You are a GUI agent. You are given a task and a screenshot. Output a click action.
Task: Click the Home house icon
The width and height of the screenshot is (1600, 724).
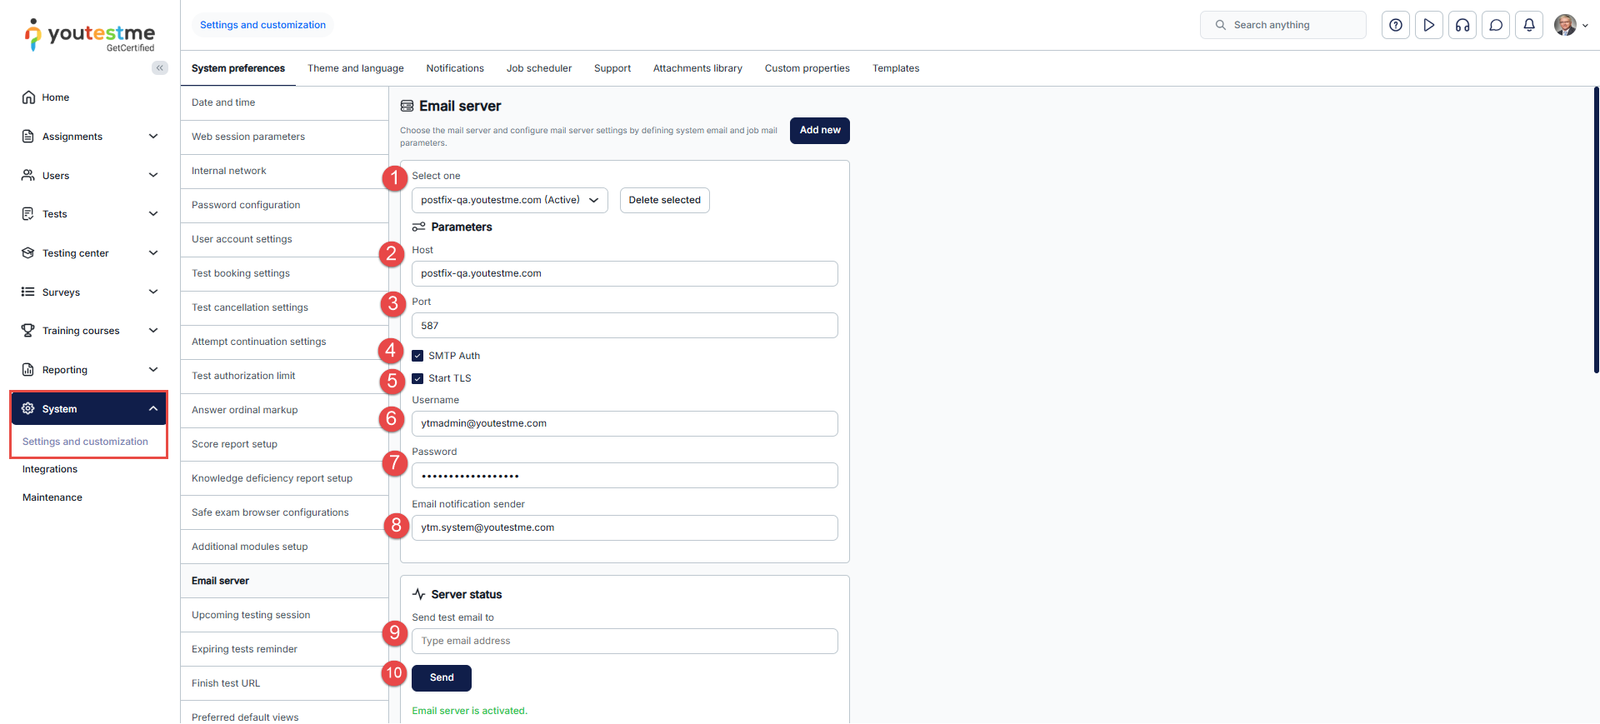coord(28,97)
